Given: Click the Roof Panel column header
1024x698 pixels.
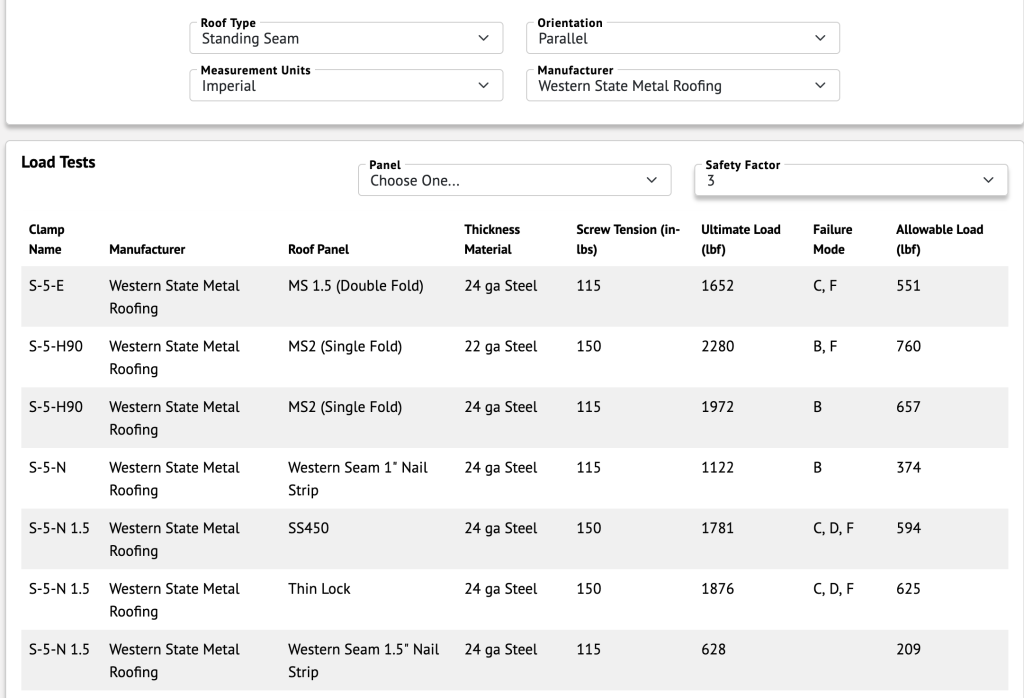Looking at the screenshot, I should click(319, 249).
